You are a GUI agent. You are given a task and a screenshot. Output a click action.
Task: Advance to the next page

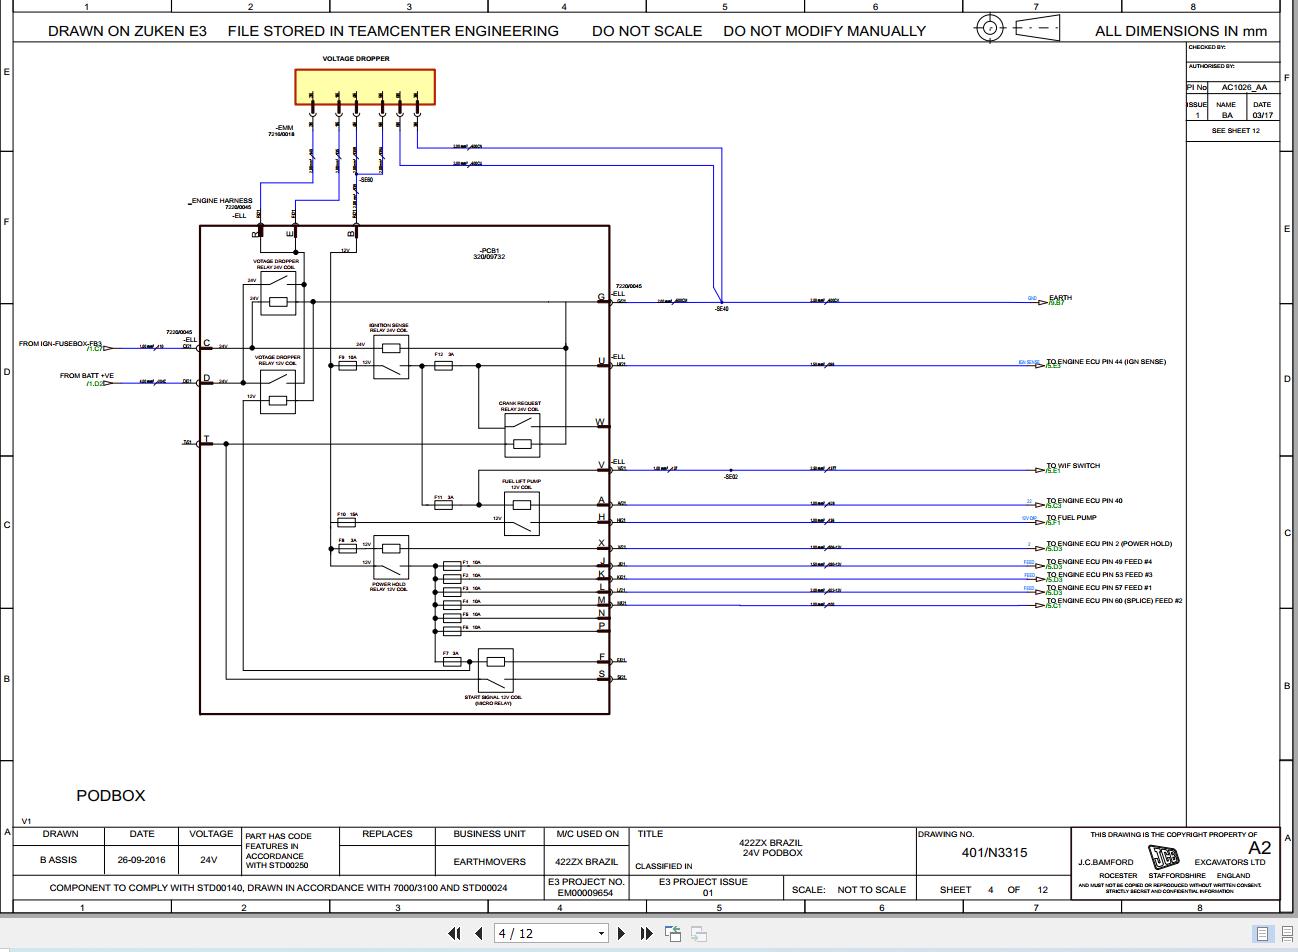621,932
